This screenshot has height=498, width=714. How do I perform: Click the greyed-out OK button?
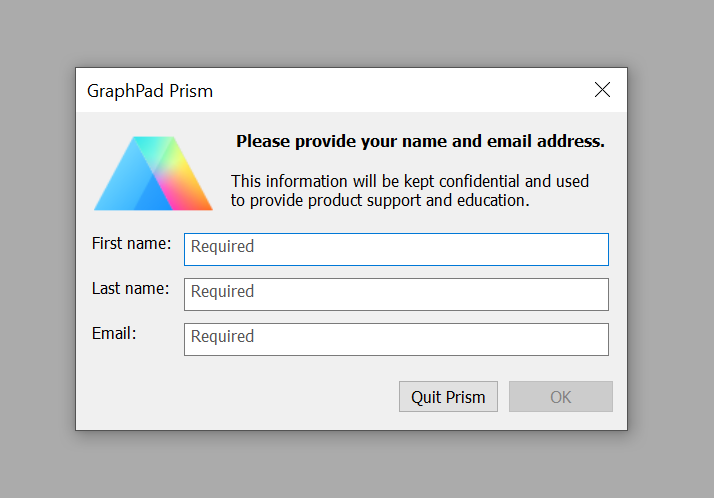[560, 397]
